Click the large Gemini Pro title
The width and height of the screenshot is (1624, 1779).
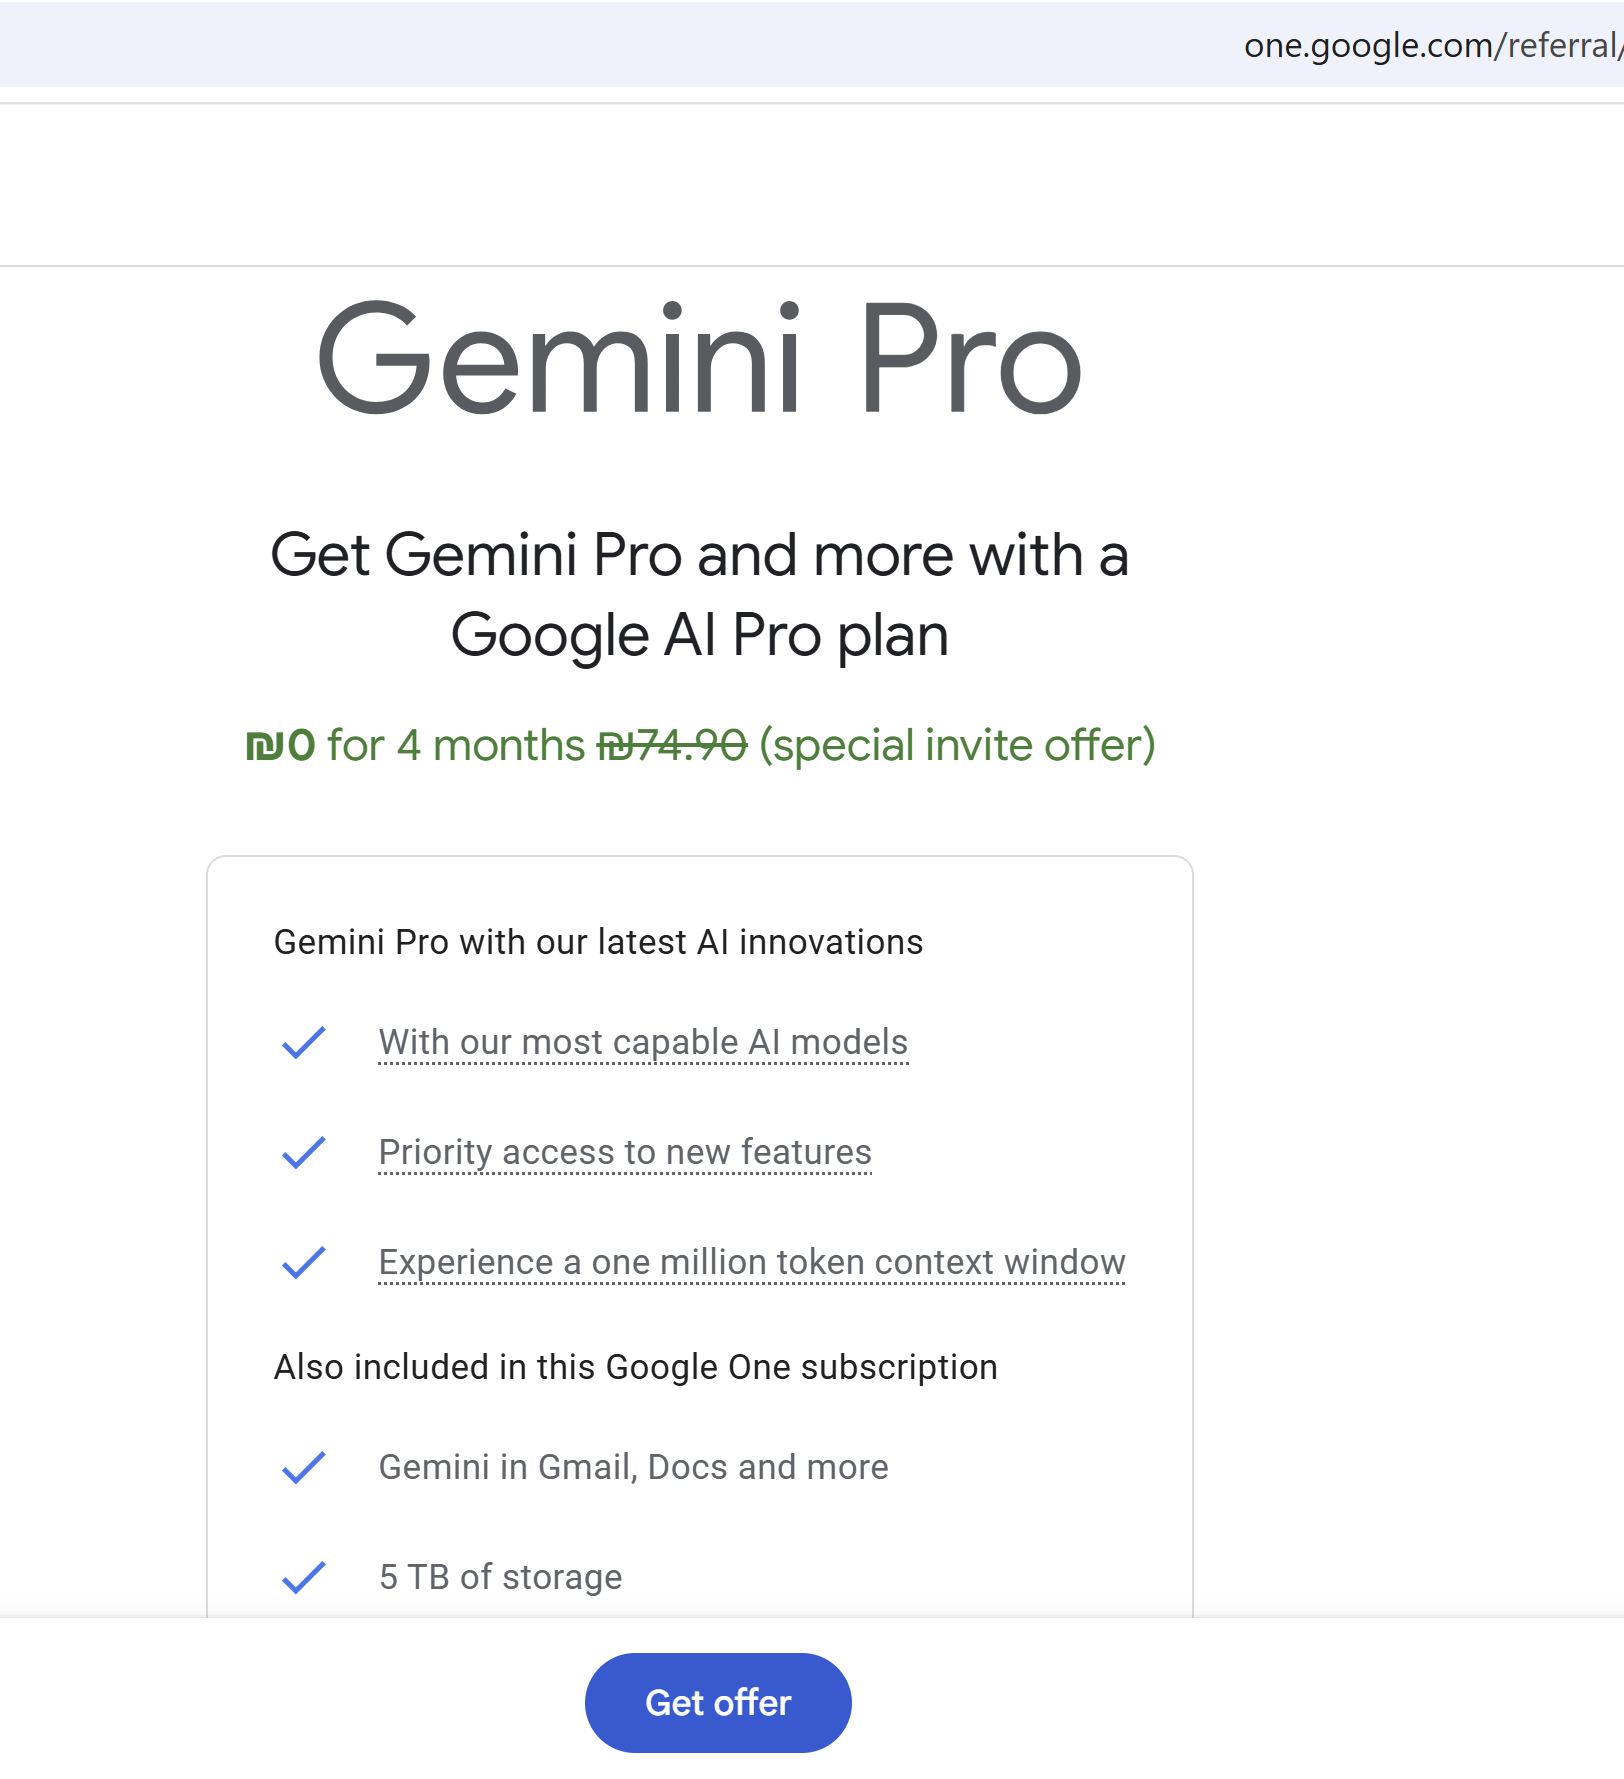click(x=699, y=360)
